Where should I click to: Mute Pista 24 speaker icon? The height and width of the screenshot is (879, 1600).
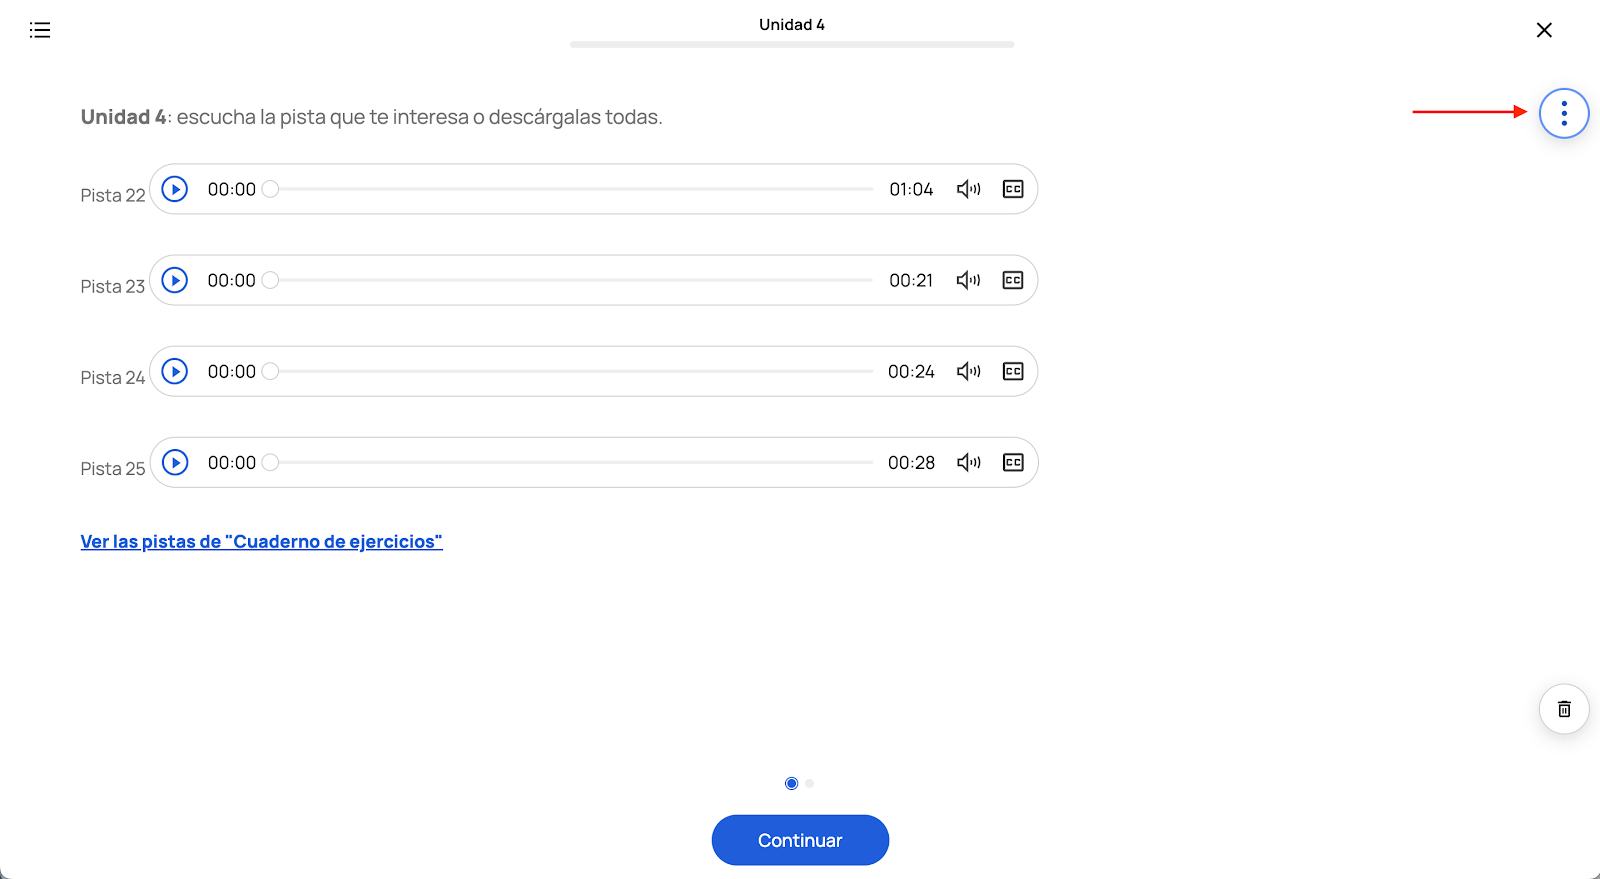coord(968,371)
